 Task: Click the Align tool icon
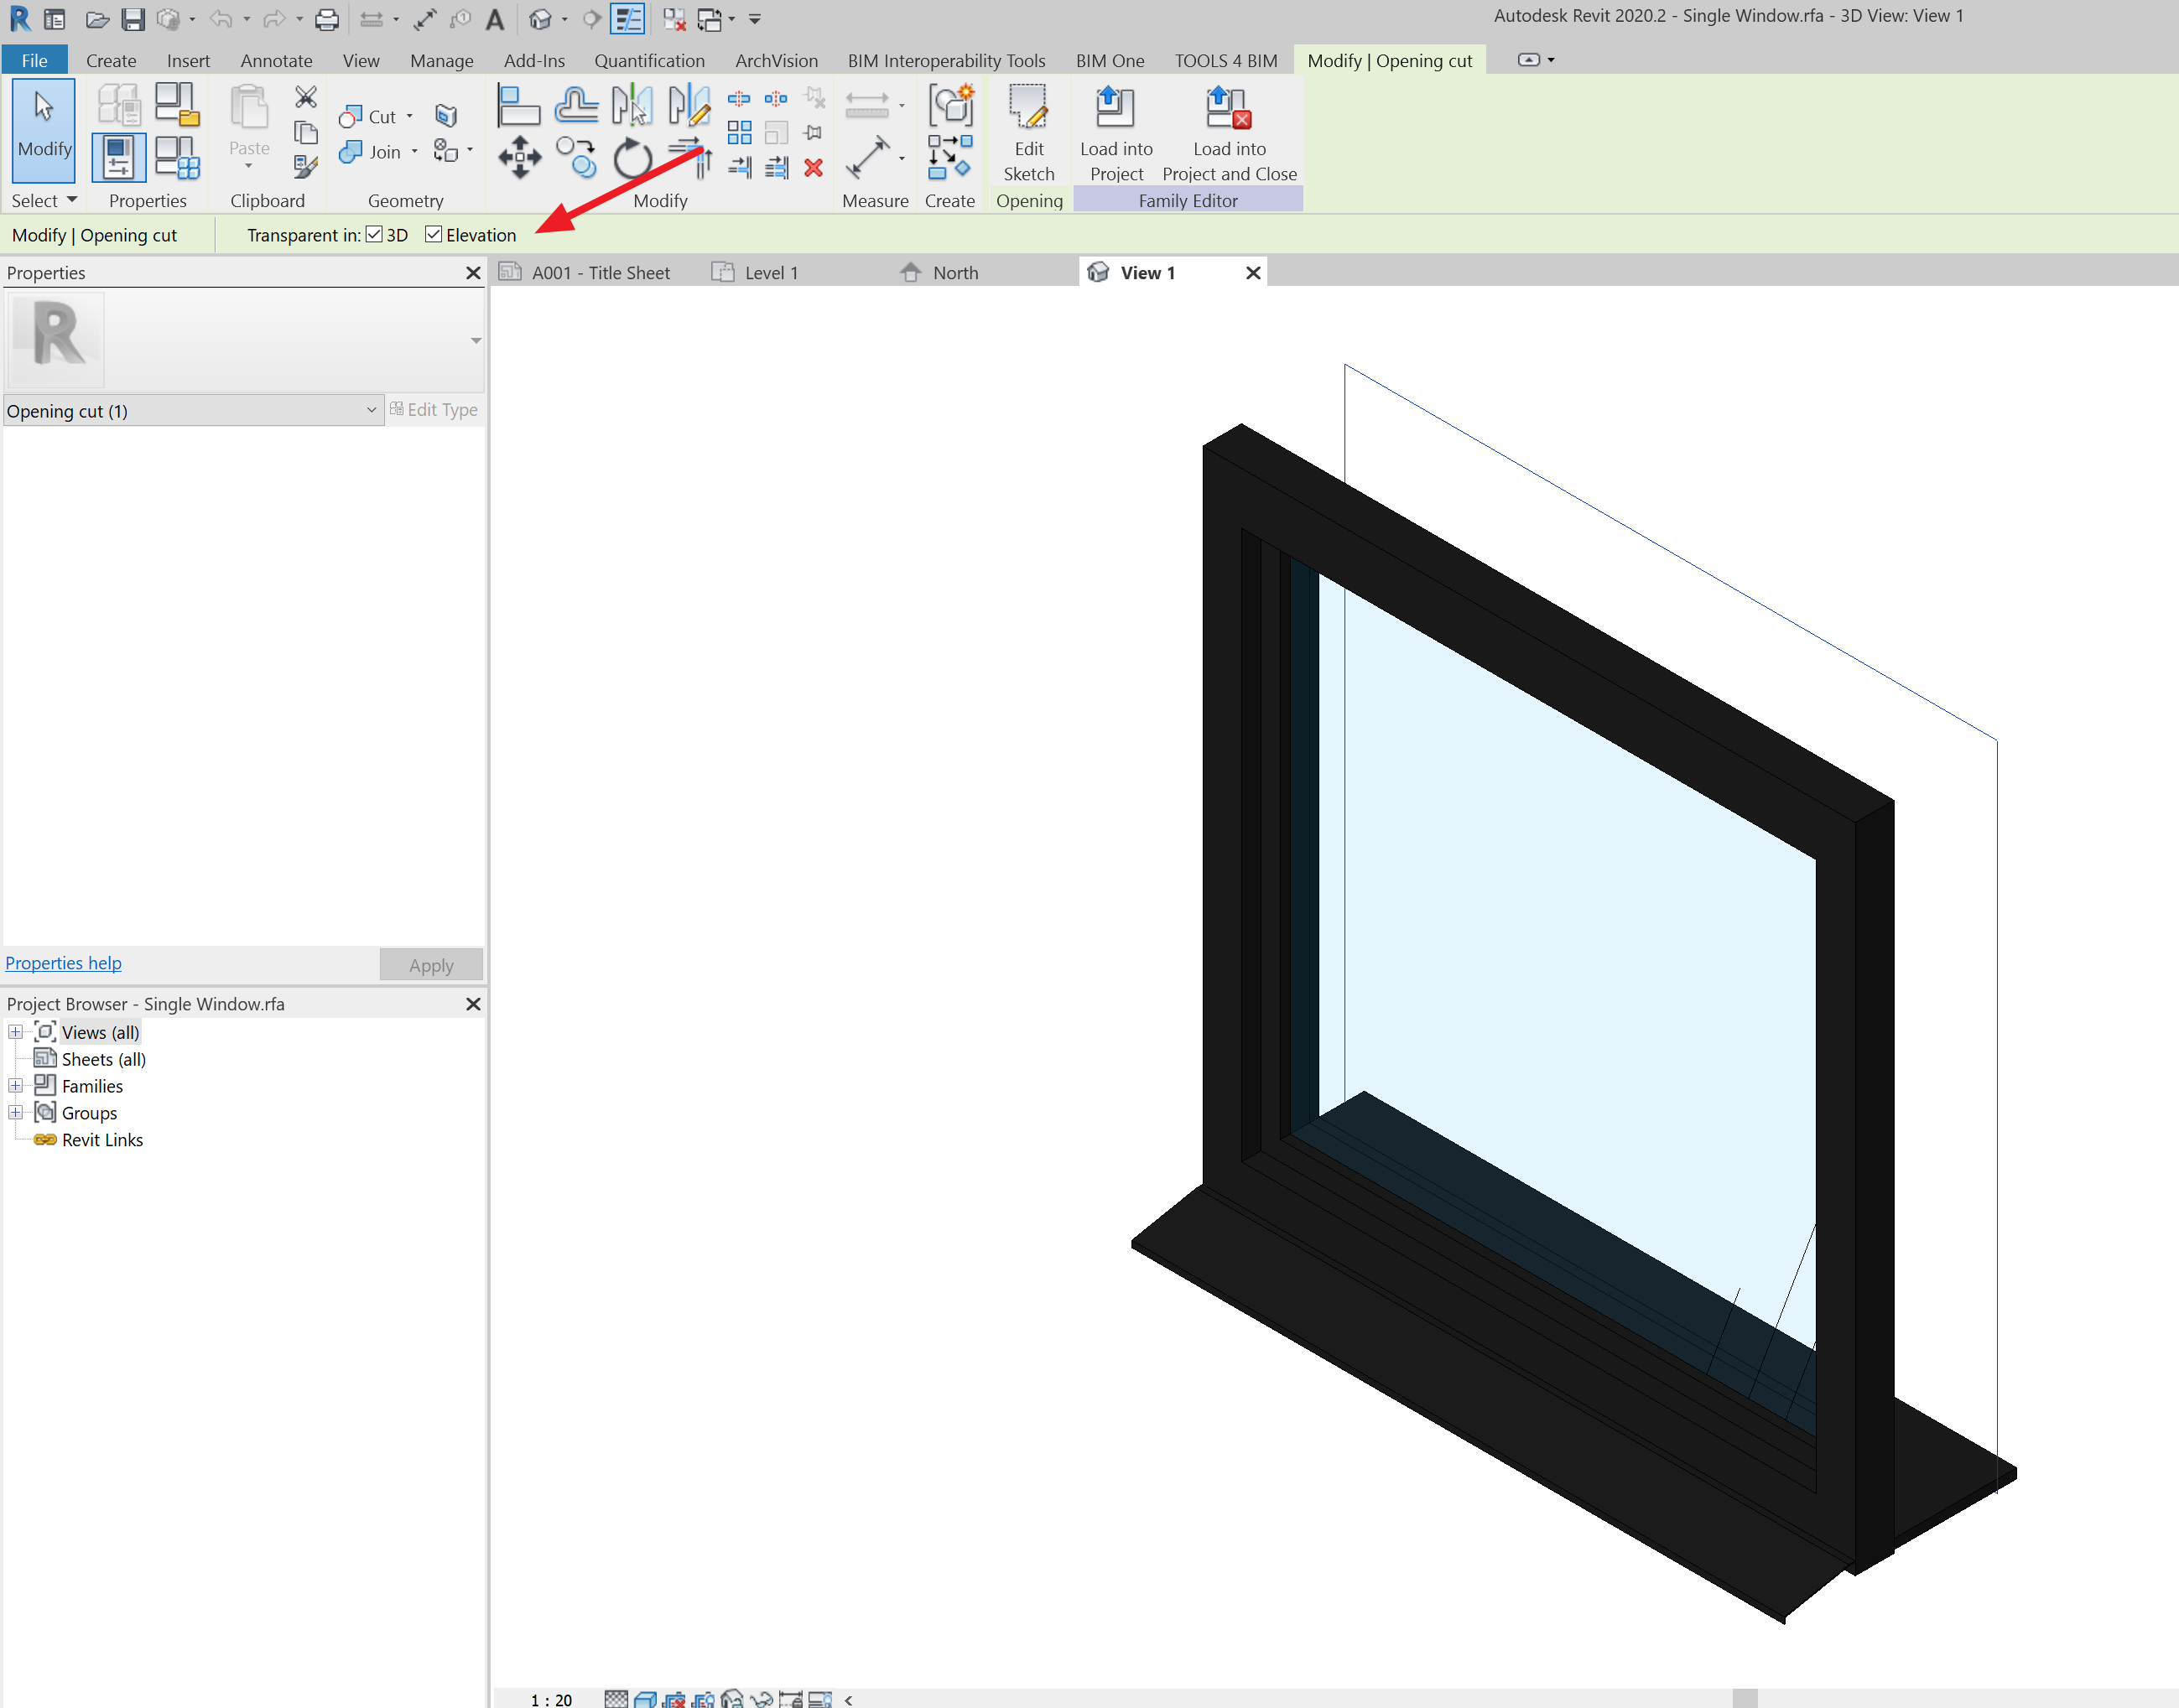[519, 105]
